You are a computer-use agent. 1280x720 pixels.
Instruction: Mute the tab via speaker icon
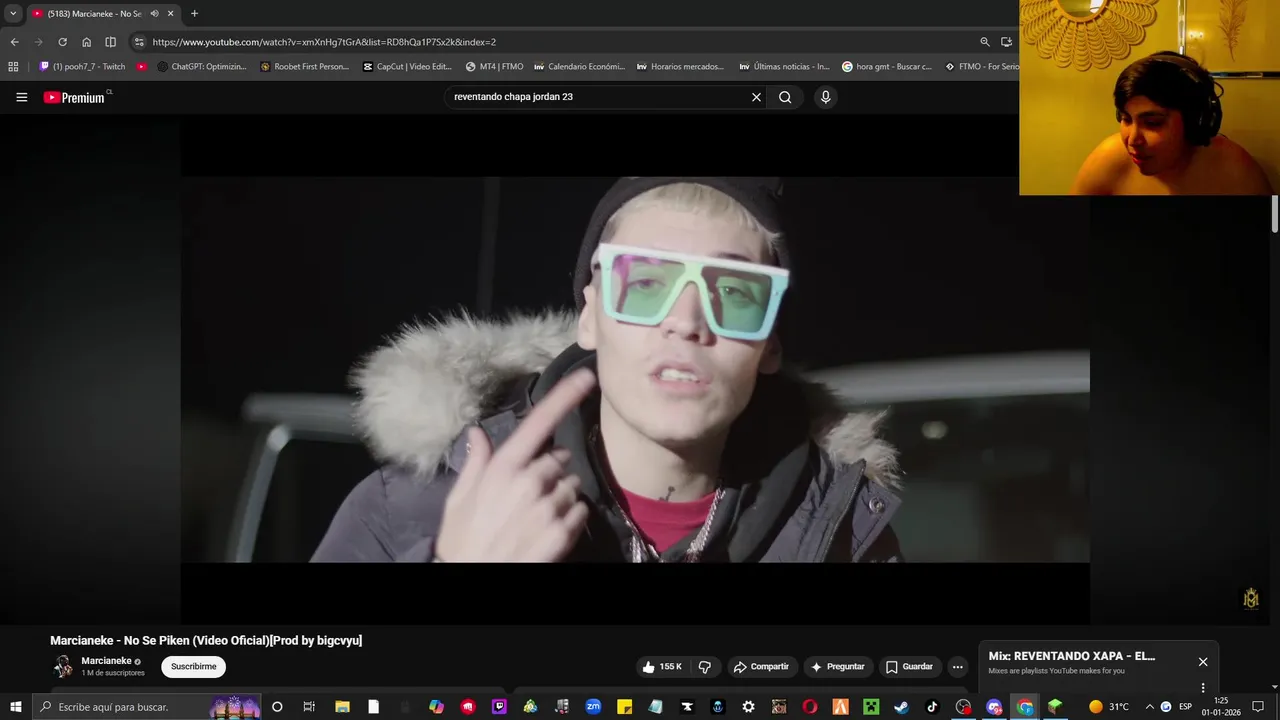(154, 13)
